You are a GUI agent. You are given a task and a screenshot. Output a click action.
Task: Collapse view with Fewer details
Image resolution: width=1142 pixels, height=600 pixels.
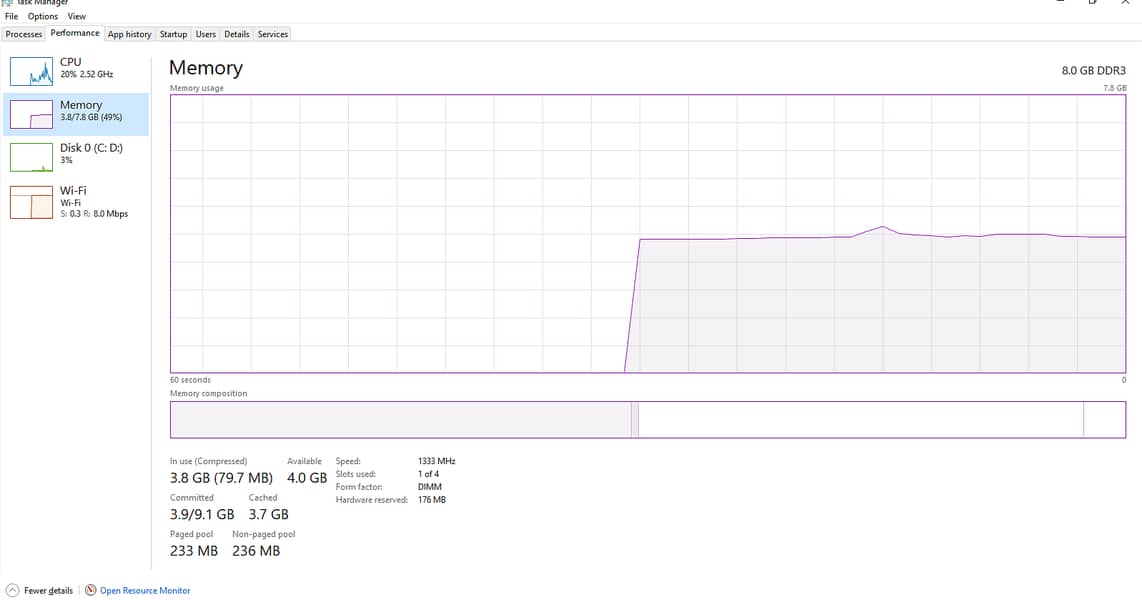[x=48, y=591]
